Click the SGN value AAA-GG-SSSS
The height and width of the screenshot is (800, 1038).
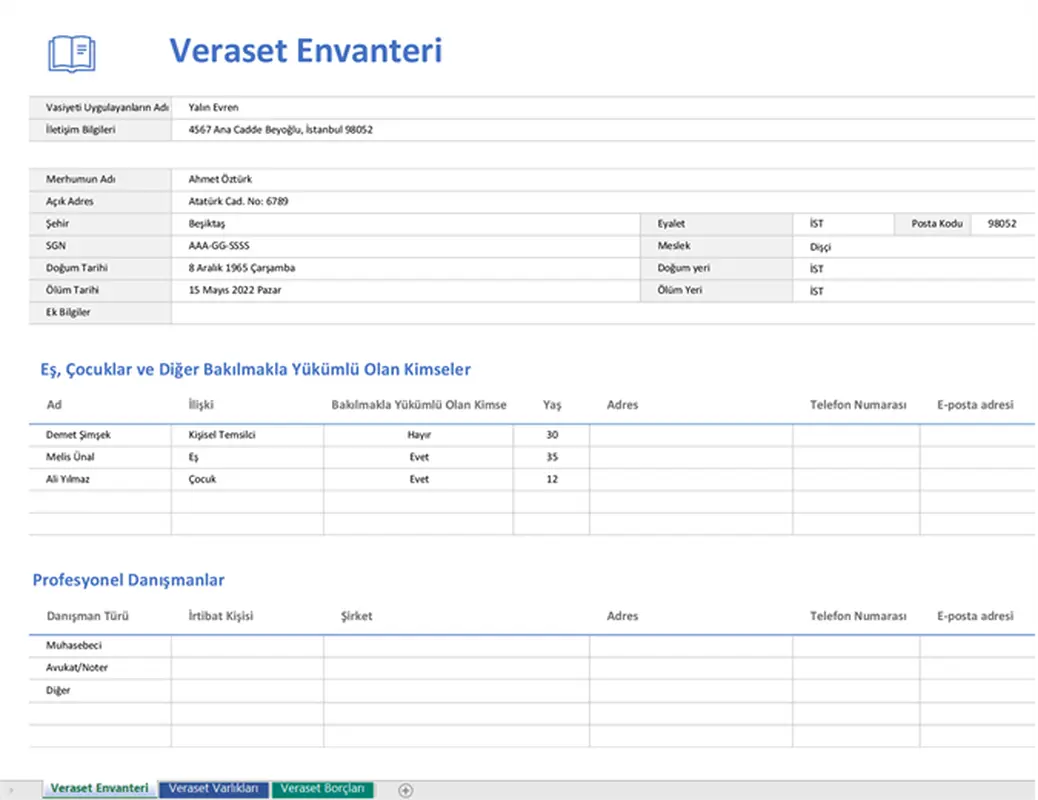coord(300,245)
